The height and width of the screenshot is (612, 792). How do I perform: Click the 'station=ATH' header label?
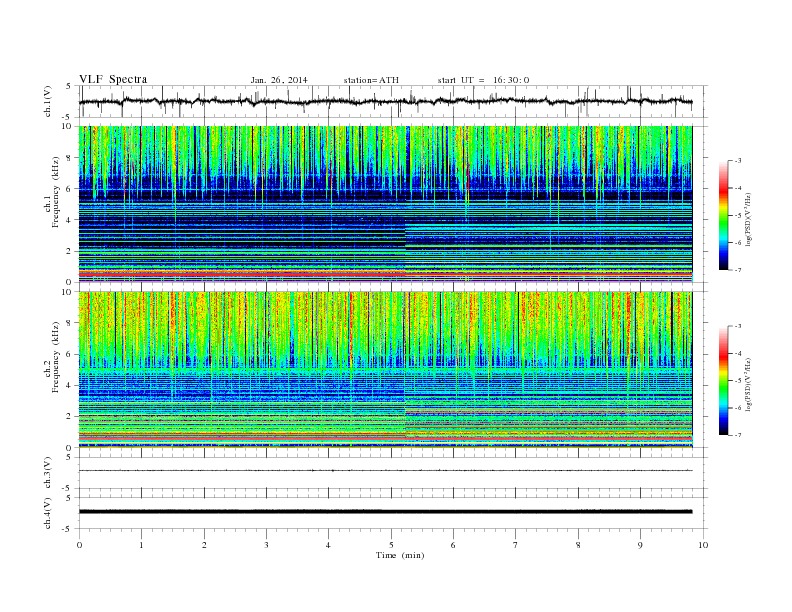point(371,80)
